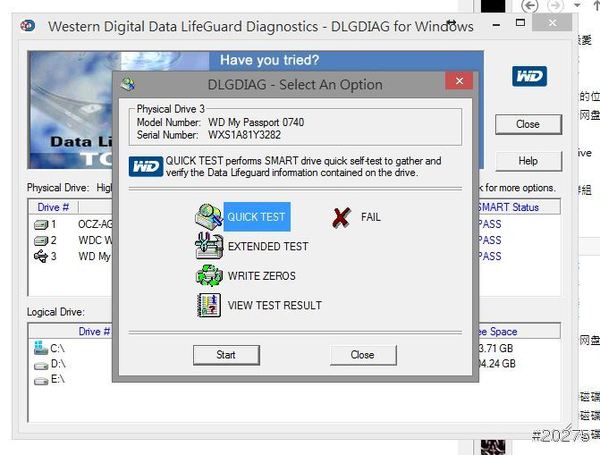Close the Select An Option dialog
The width and height of the screenshot is (600, 455).
[363, 355]
